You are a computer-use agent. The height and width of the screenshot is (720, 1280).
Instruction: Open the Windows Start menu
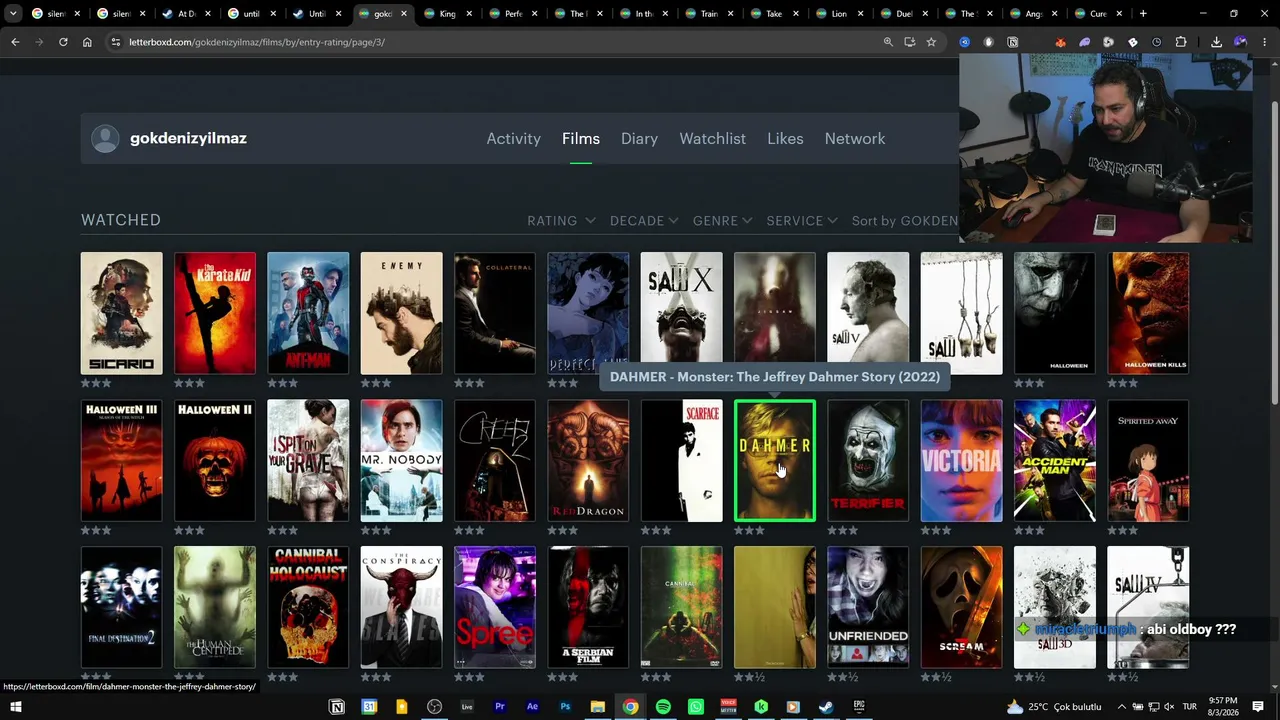[x=15, y=707]
